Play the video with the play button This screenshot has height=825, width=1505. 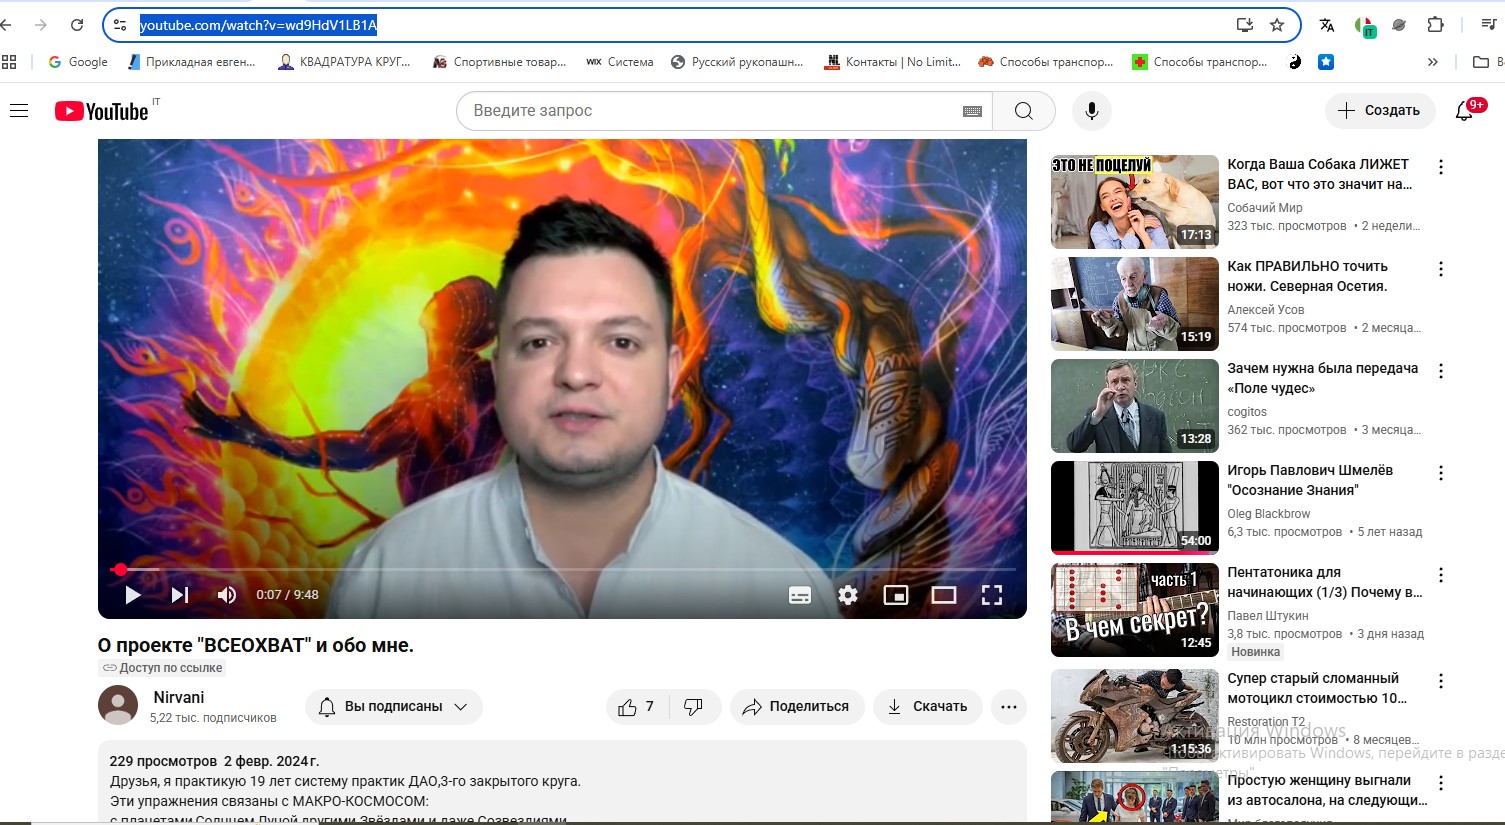133,595
